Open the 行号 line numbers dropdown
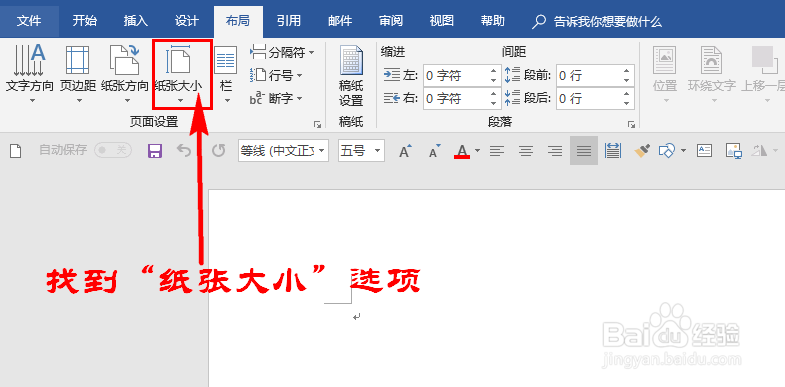 pyautogui.click(x=277, y=76)
